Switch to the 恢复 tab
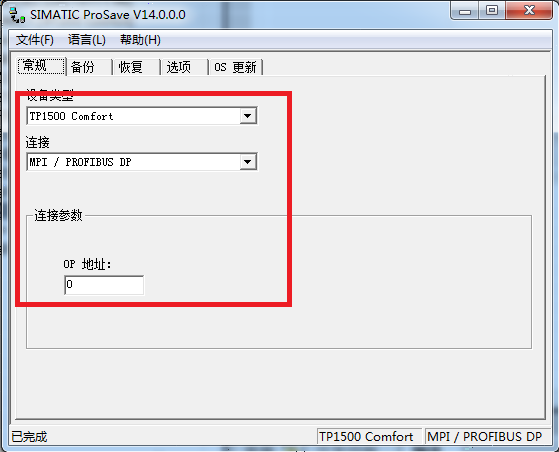Viewport: 559px width, 452px height. tap(137, 67)
